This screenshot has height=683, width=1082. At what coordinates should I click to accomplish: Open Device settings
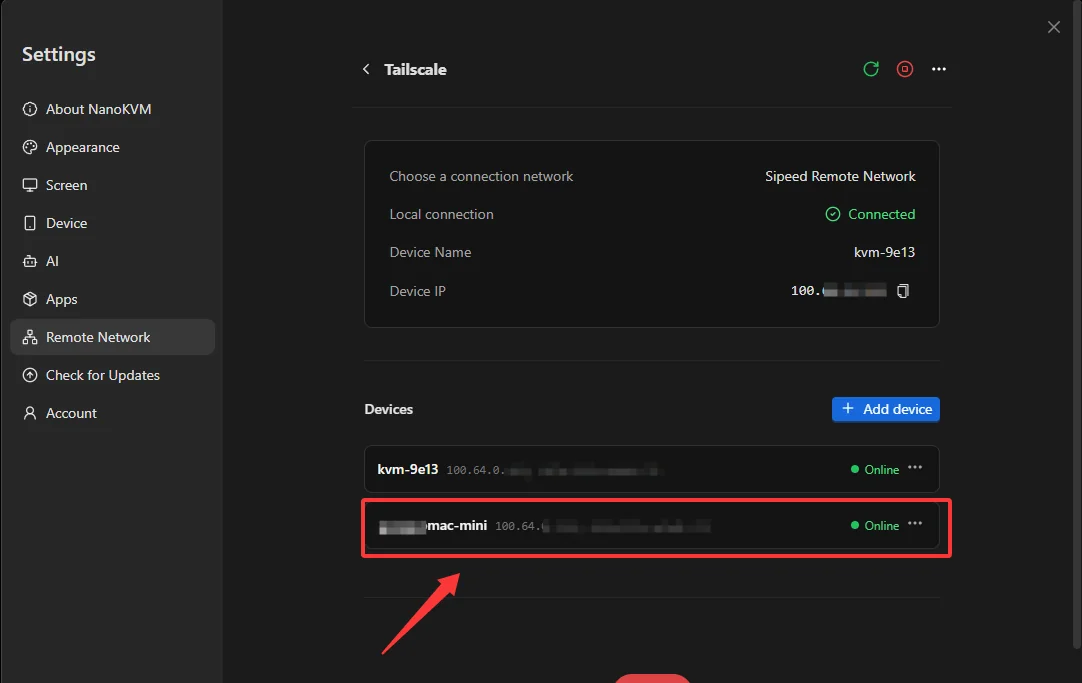[112, 223]
